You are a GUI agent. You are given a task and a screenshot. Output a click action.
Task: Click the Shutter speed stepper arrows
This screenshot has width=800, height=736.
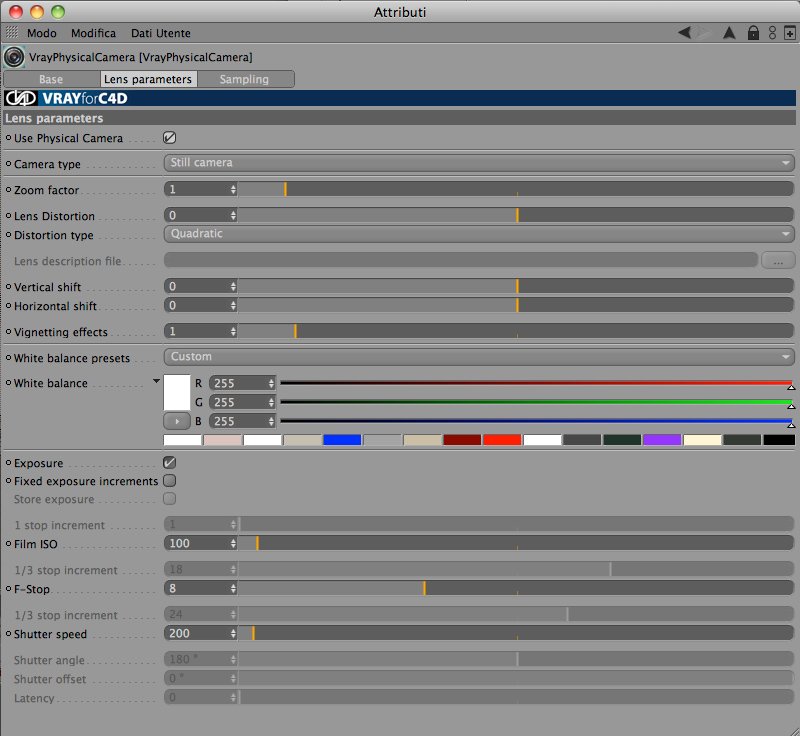(x=233, y=633)
